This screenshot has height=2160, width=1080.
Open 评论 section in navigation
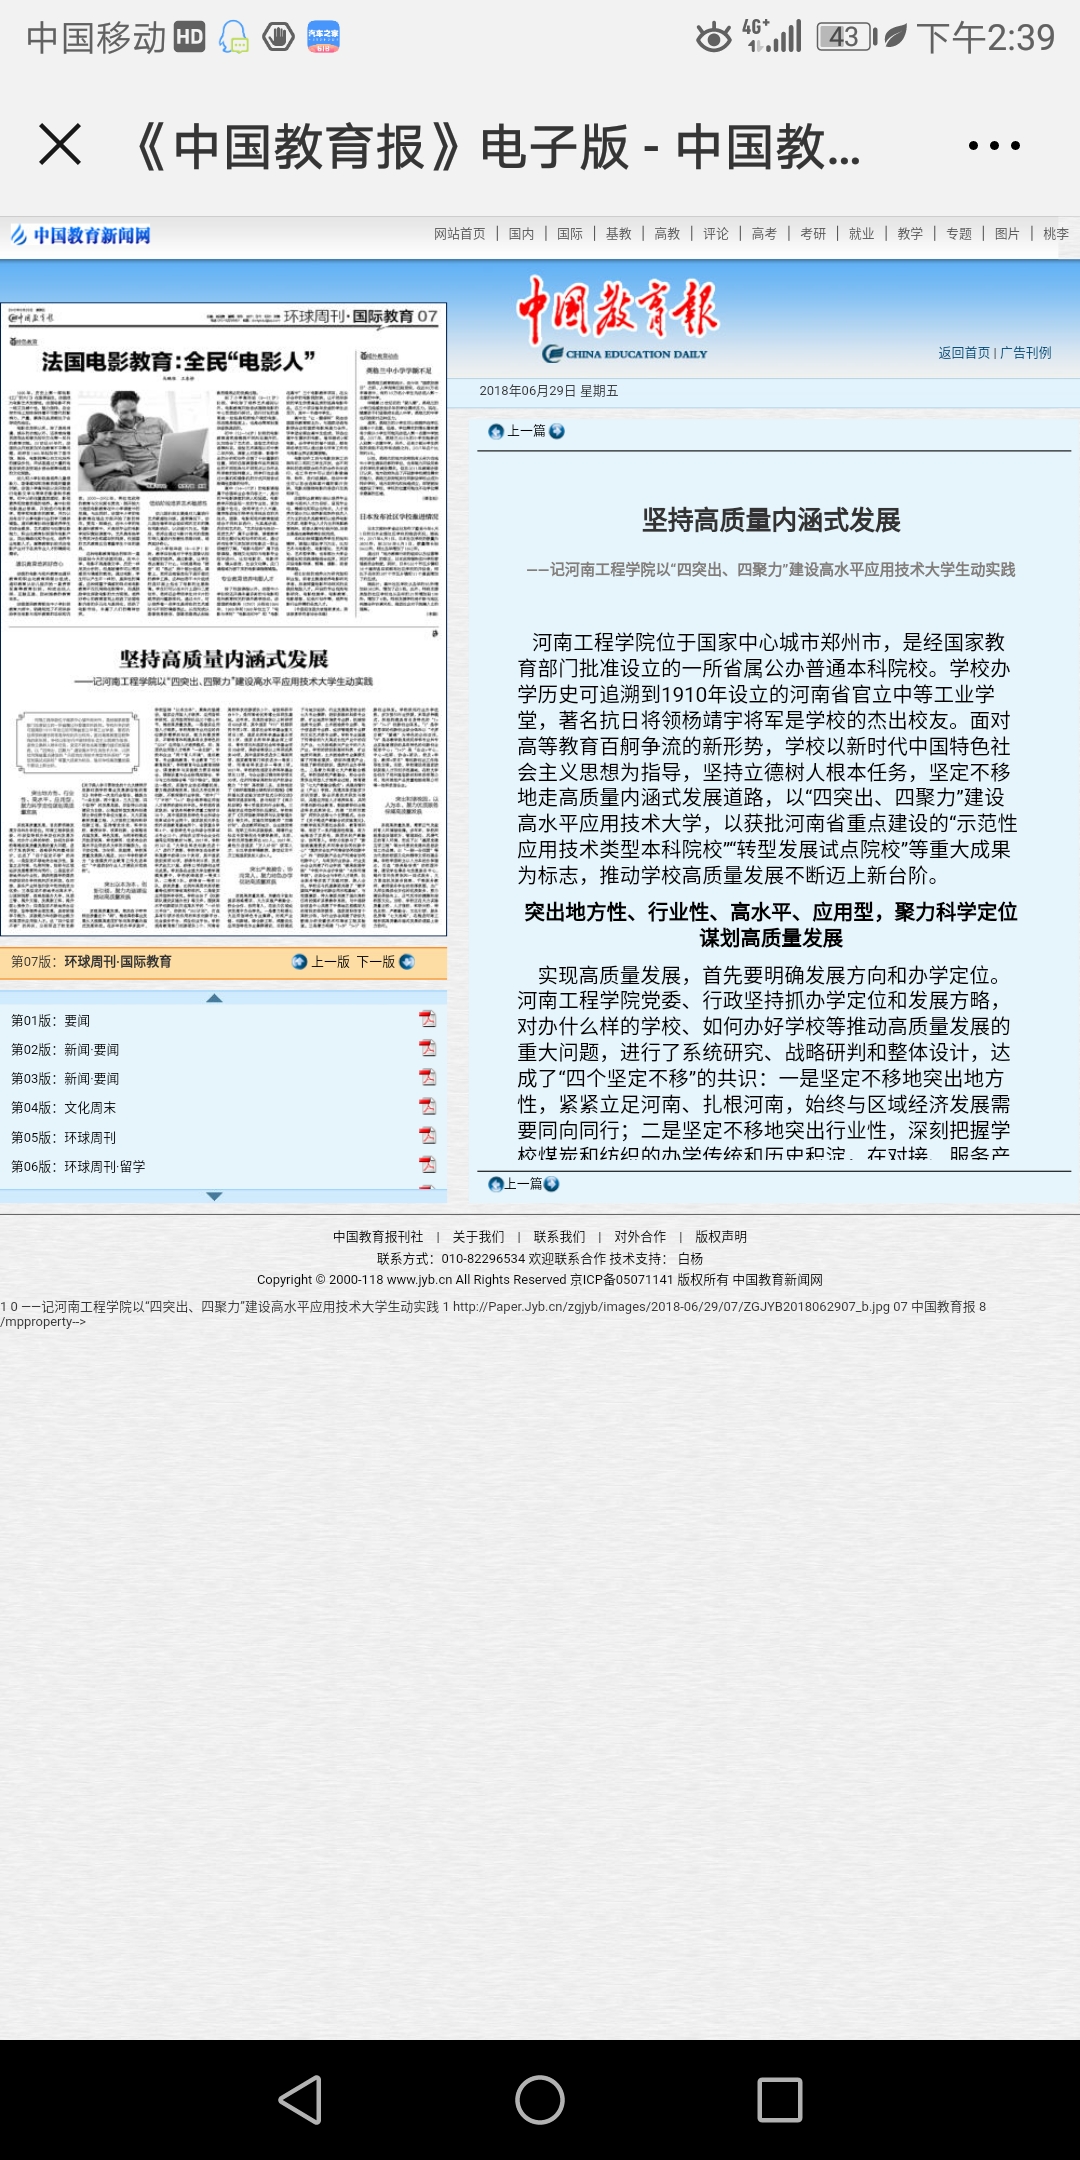point(716,234)
